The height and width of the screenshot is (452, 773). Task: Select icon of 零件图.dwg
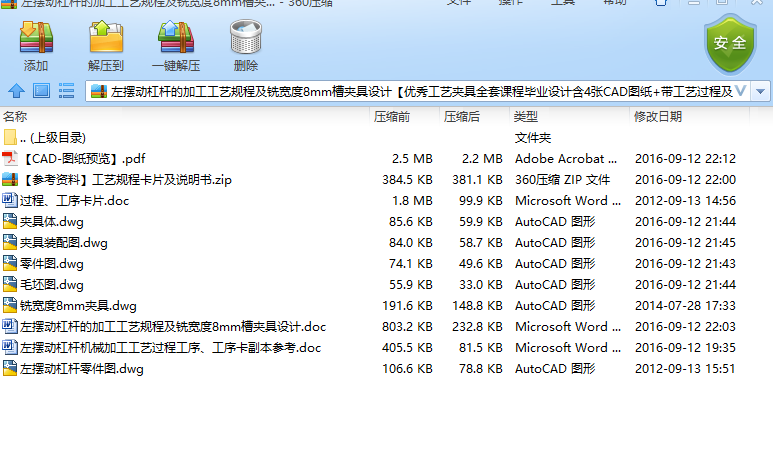pos(10,263)
